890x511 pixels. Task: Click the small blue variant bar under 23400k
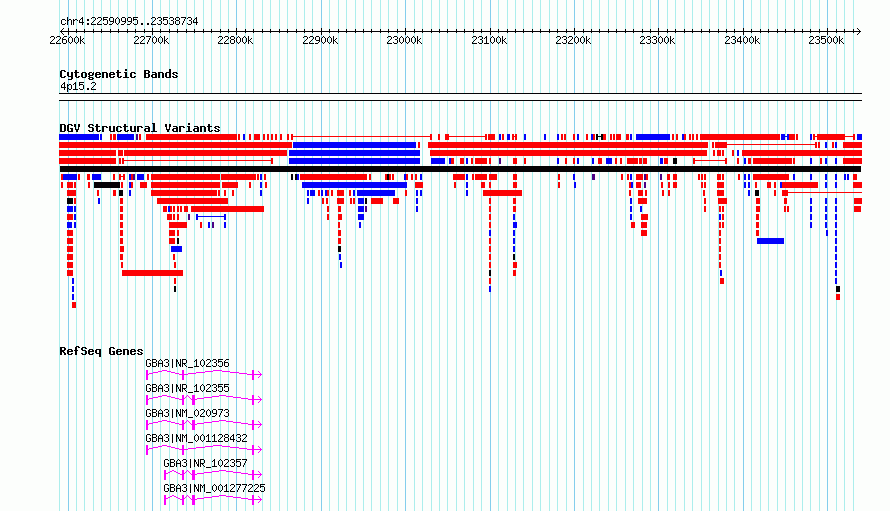pos(770,241)
